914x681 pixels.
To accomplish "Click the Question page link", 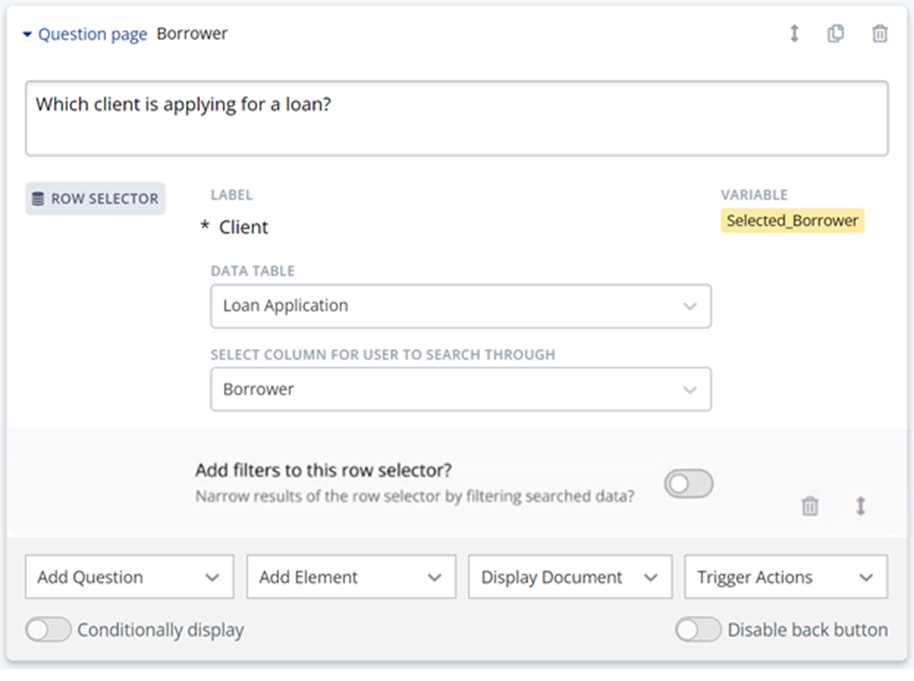I will [x=92, y=34].
